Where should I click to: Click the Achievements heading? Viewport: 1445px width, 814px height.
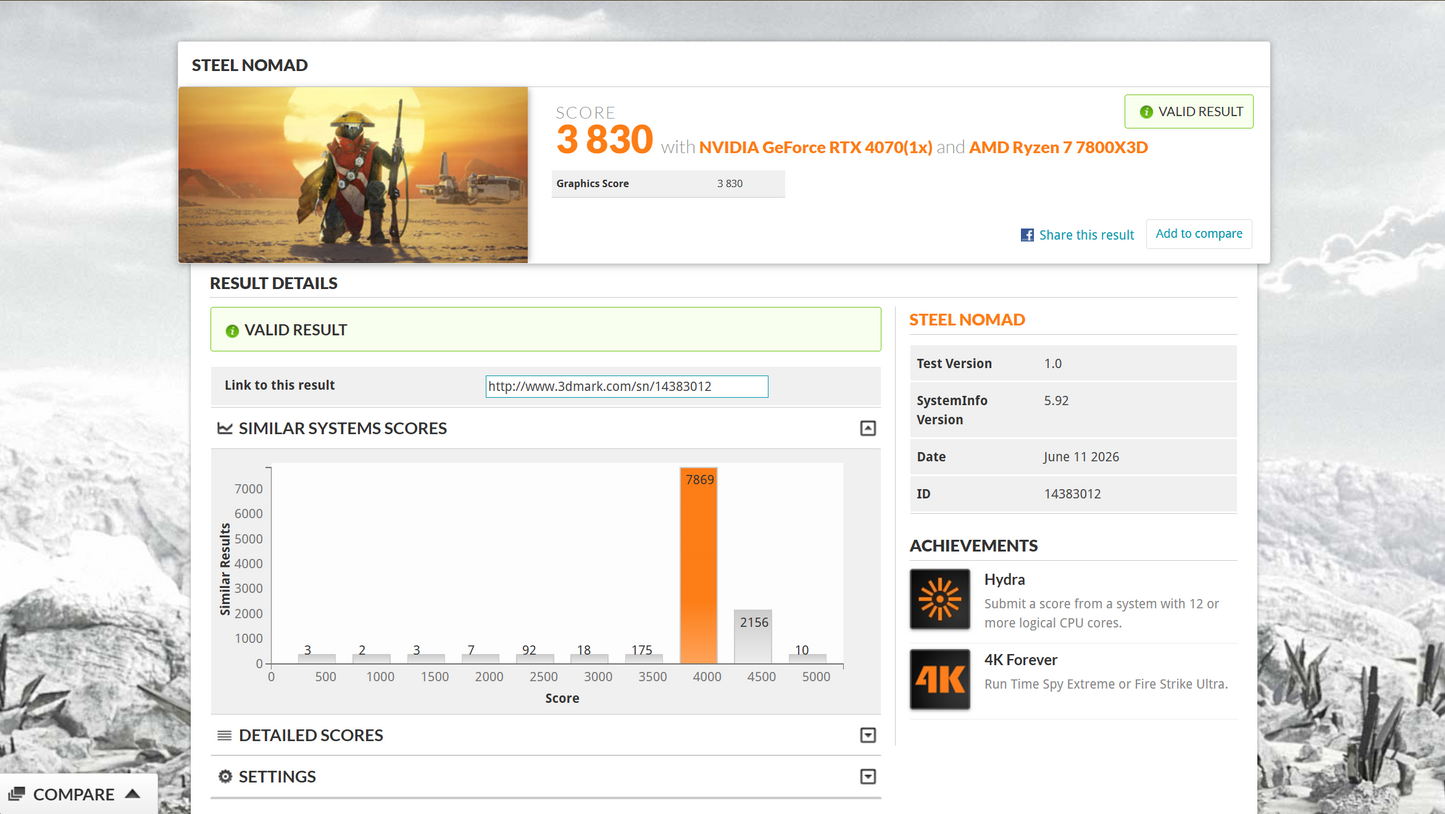coord(973,546)
